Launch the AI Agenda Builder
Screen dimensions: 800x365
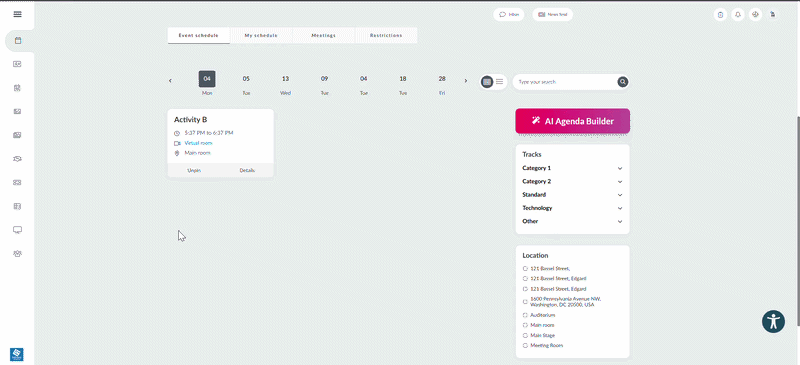point(572,121)
